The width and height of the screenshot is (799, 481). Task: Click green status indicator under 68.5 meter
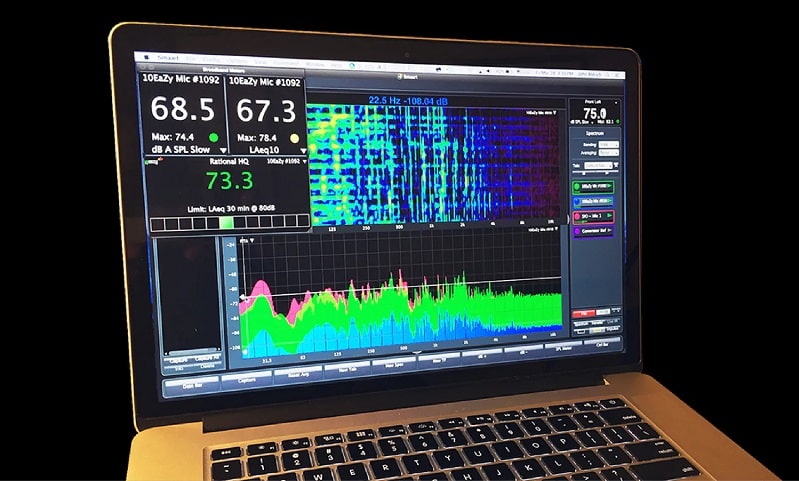coord(214,137)
